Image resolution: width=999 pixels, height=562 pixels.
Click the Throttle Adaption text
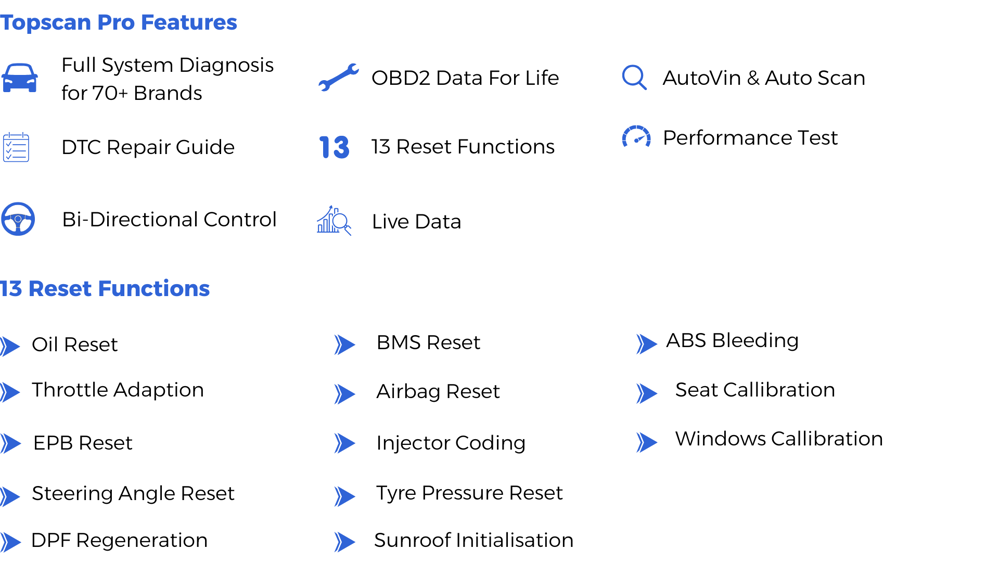tap(118, 389)
